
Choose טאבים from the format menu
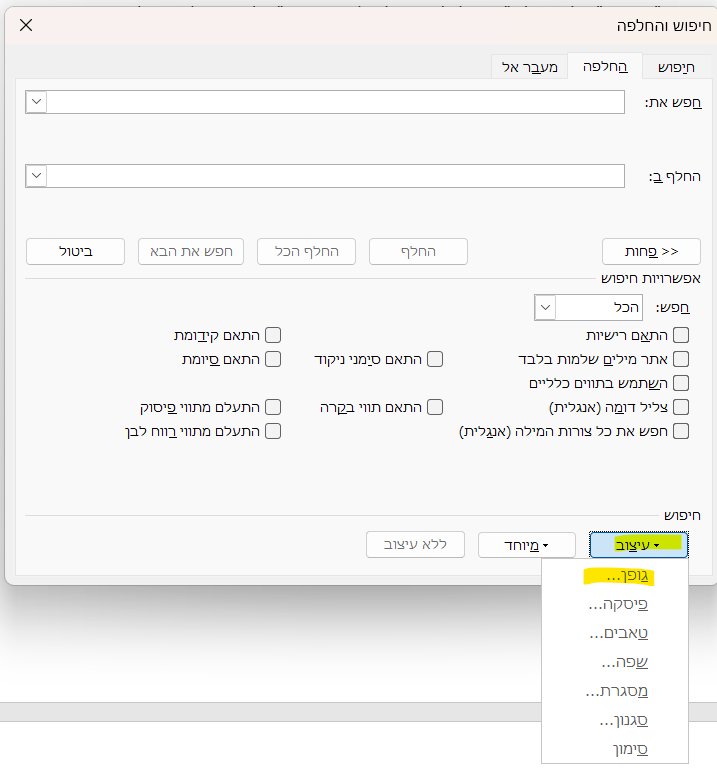coord(615,634)
